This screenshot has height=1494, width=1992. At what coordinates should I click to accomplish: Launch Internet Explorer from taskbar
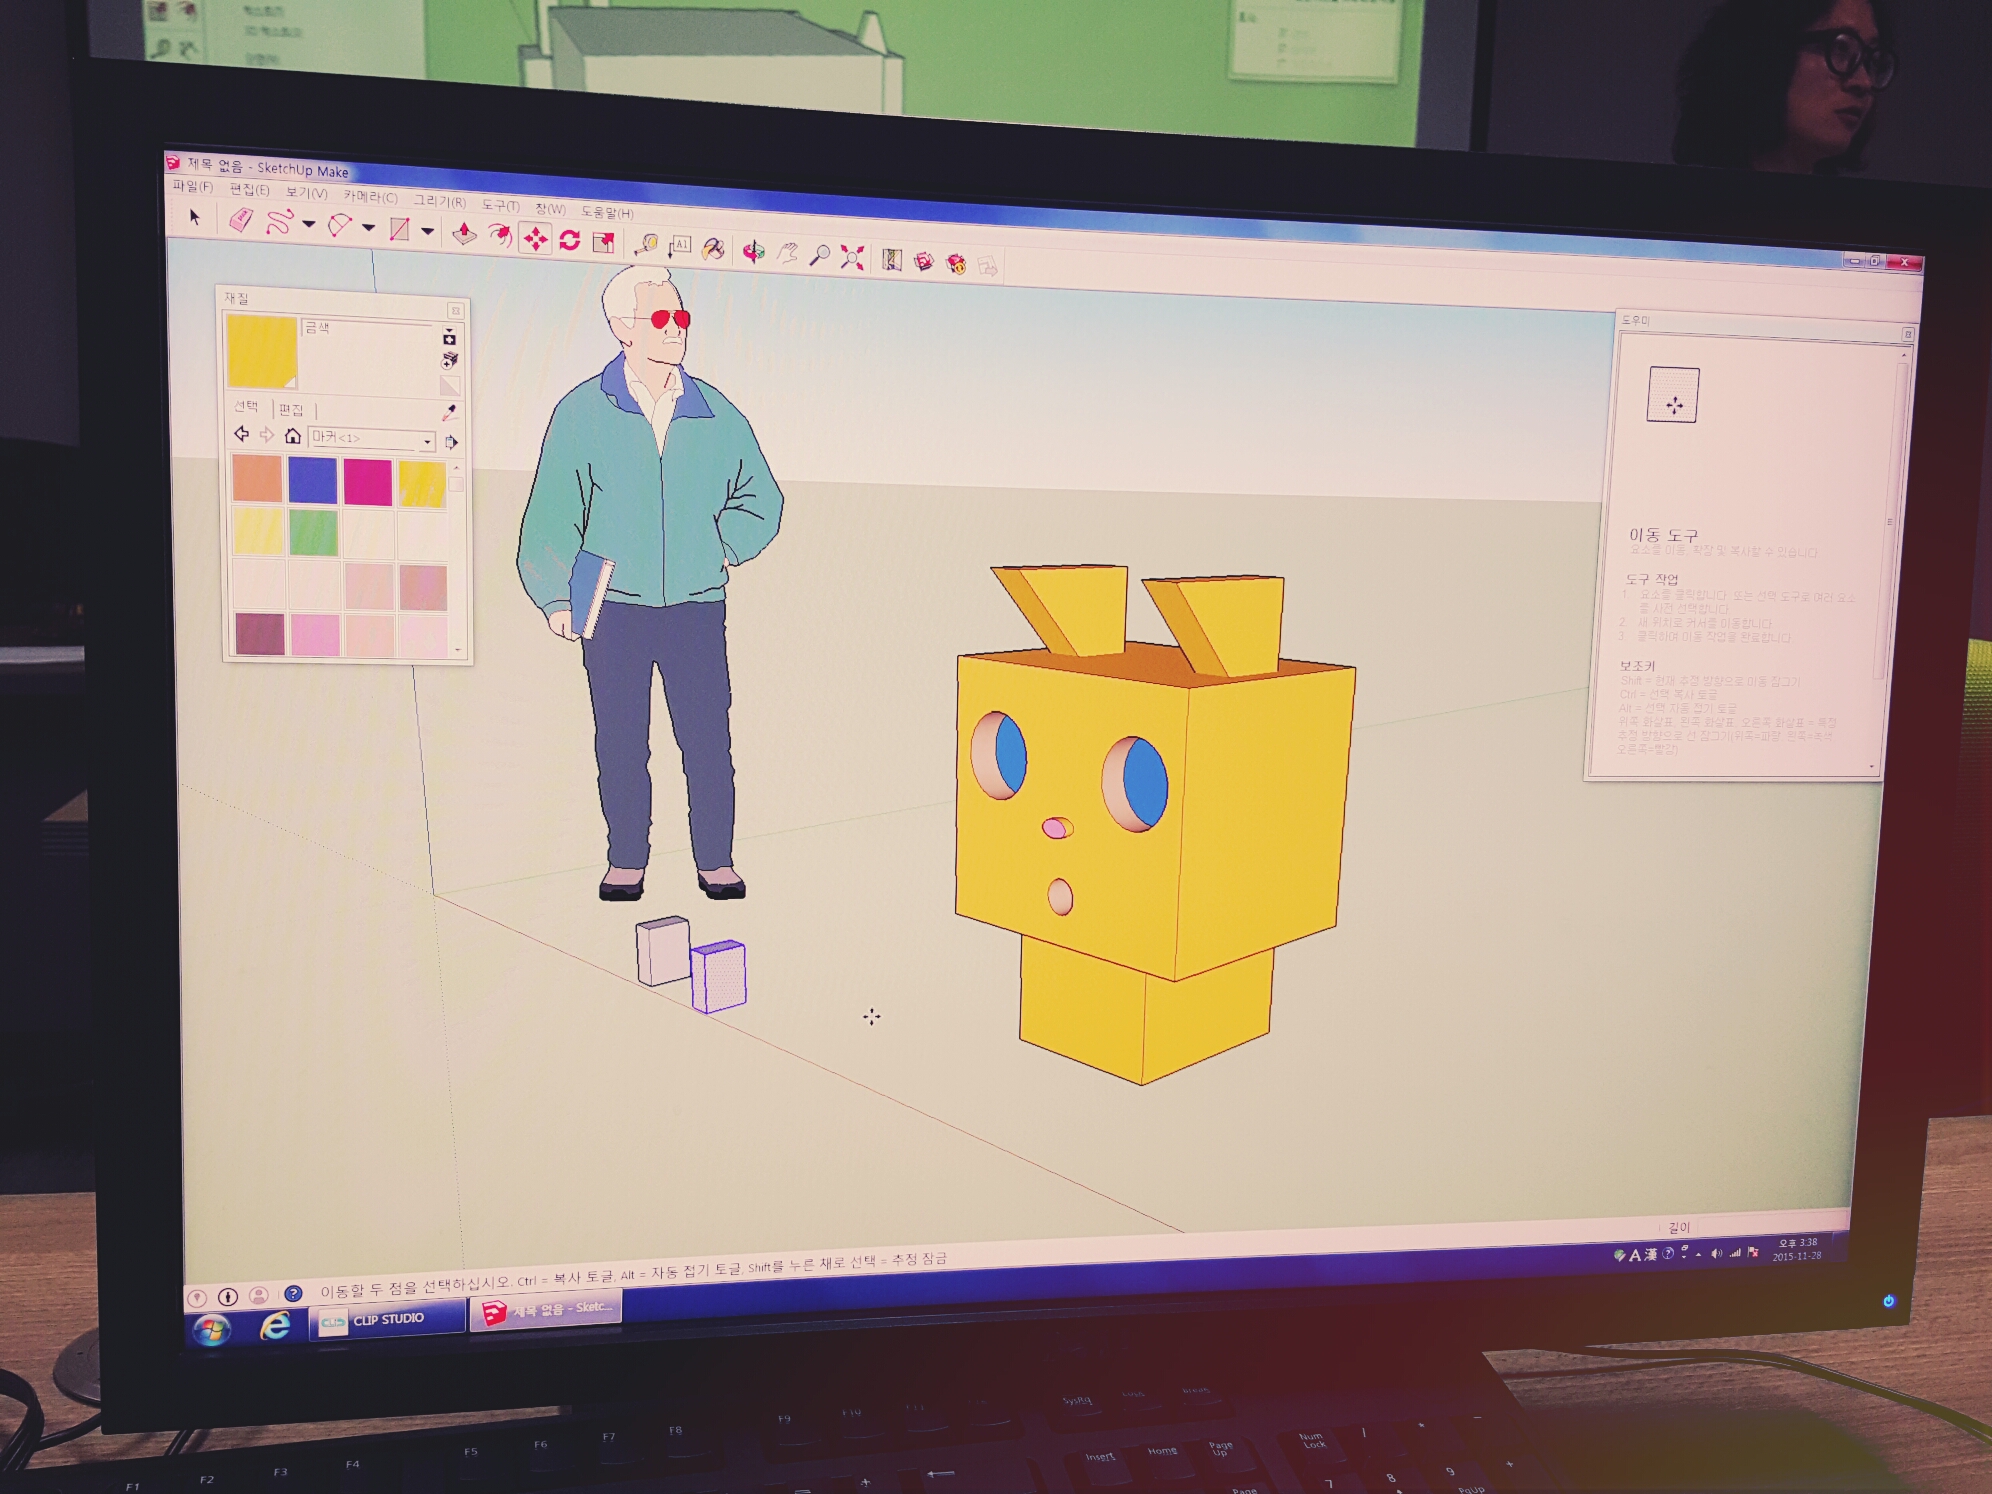276,1326
